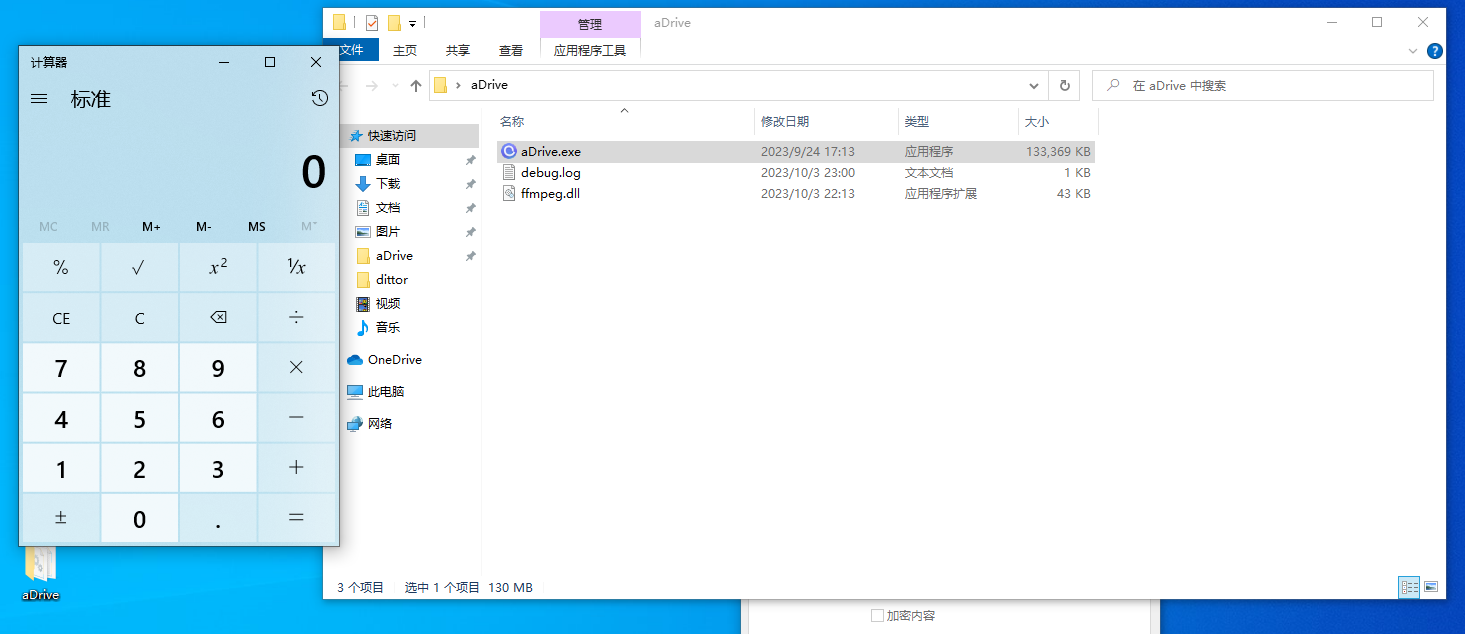Click the divide key
This screenshot has height=634, width=1465.
(x=296, y=318)
